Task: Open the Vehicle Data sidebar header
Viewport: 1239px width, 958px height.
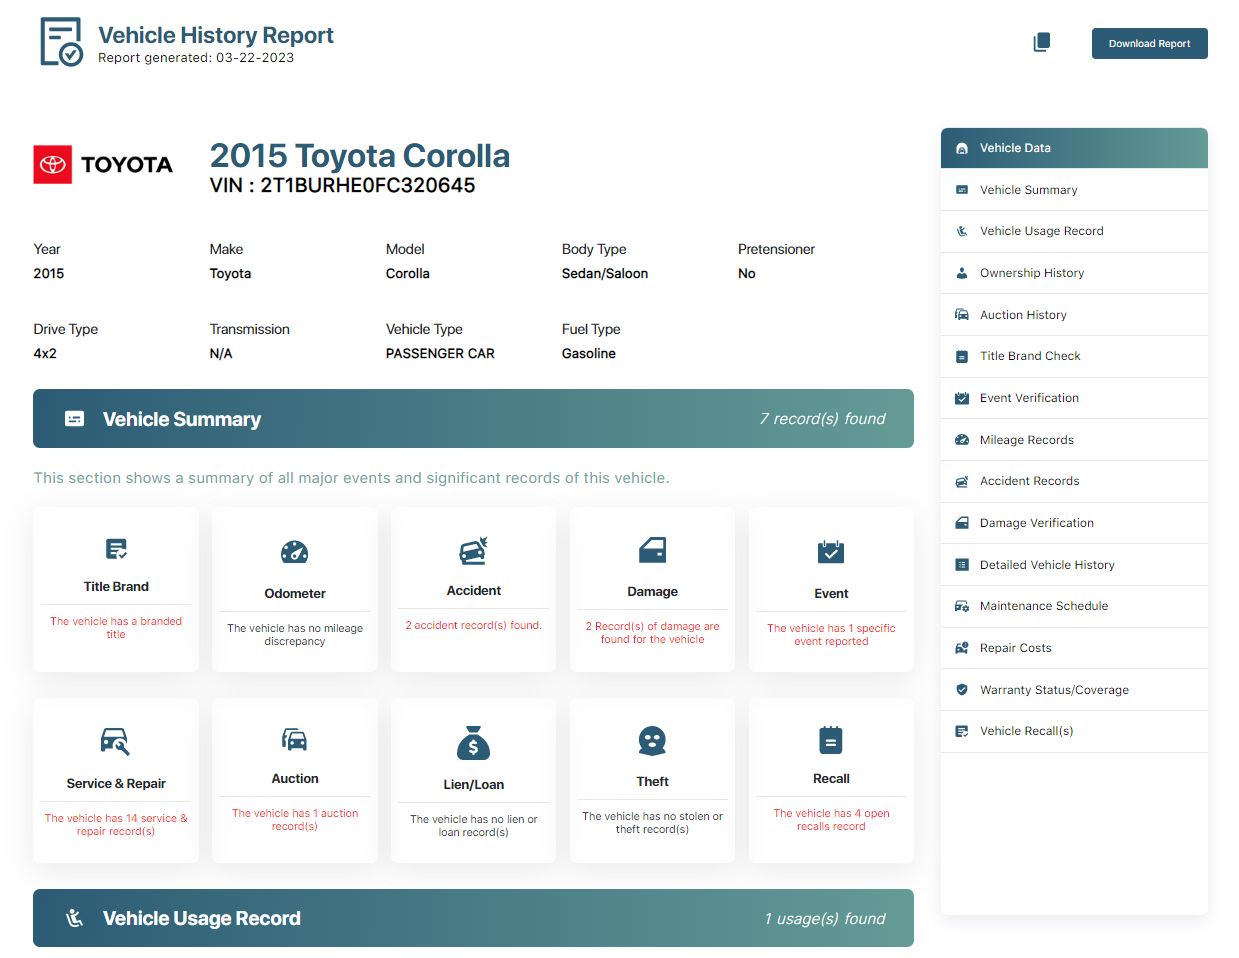Action: point(1074,148)
